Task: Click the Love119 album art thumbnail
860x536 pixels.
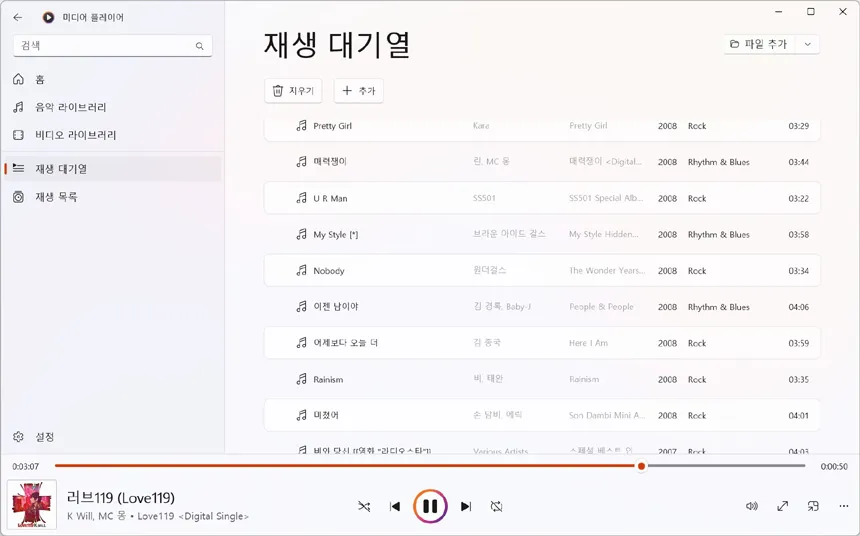Action: (x=32, y=505)
